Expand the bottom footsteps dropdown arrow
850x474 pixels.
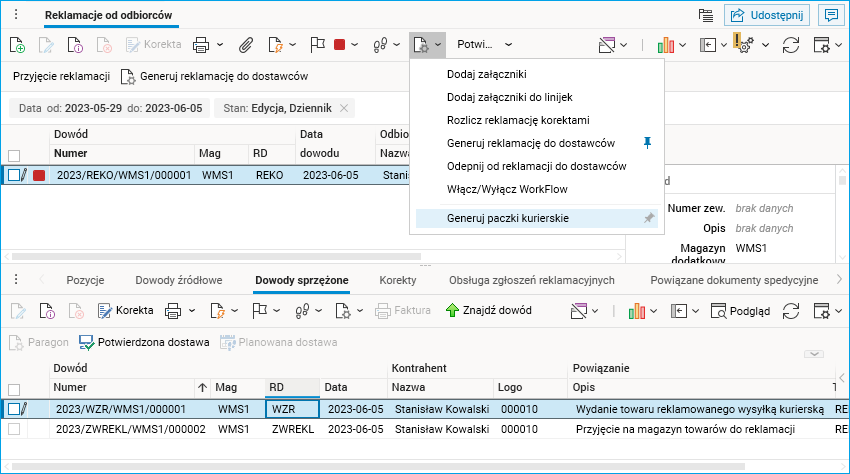tap(318, 311)
